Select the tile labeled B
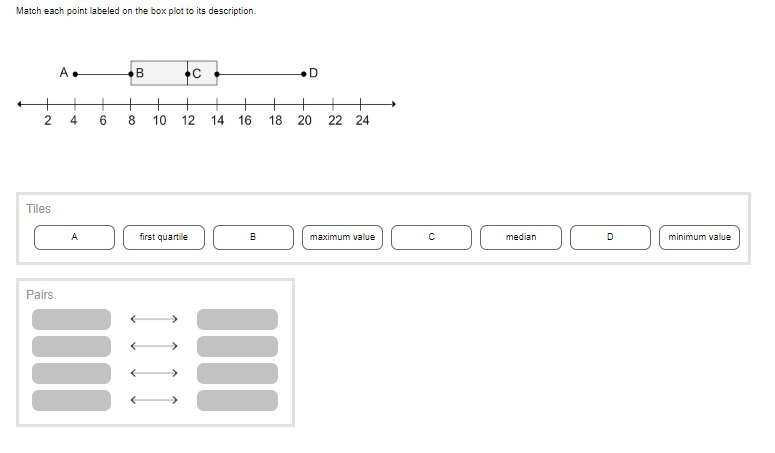The image size is (775, 453). [x=253, y=237]
